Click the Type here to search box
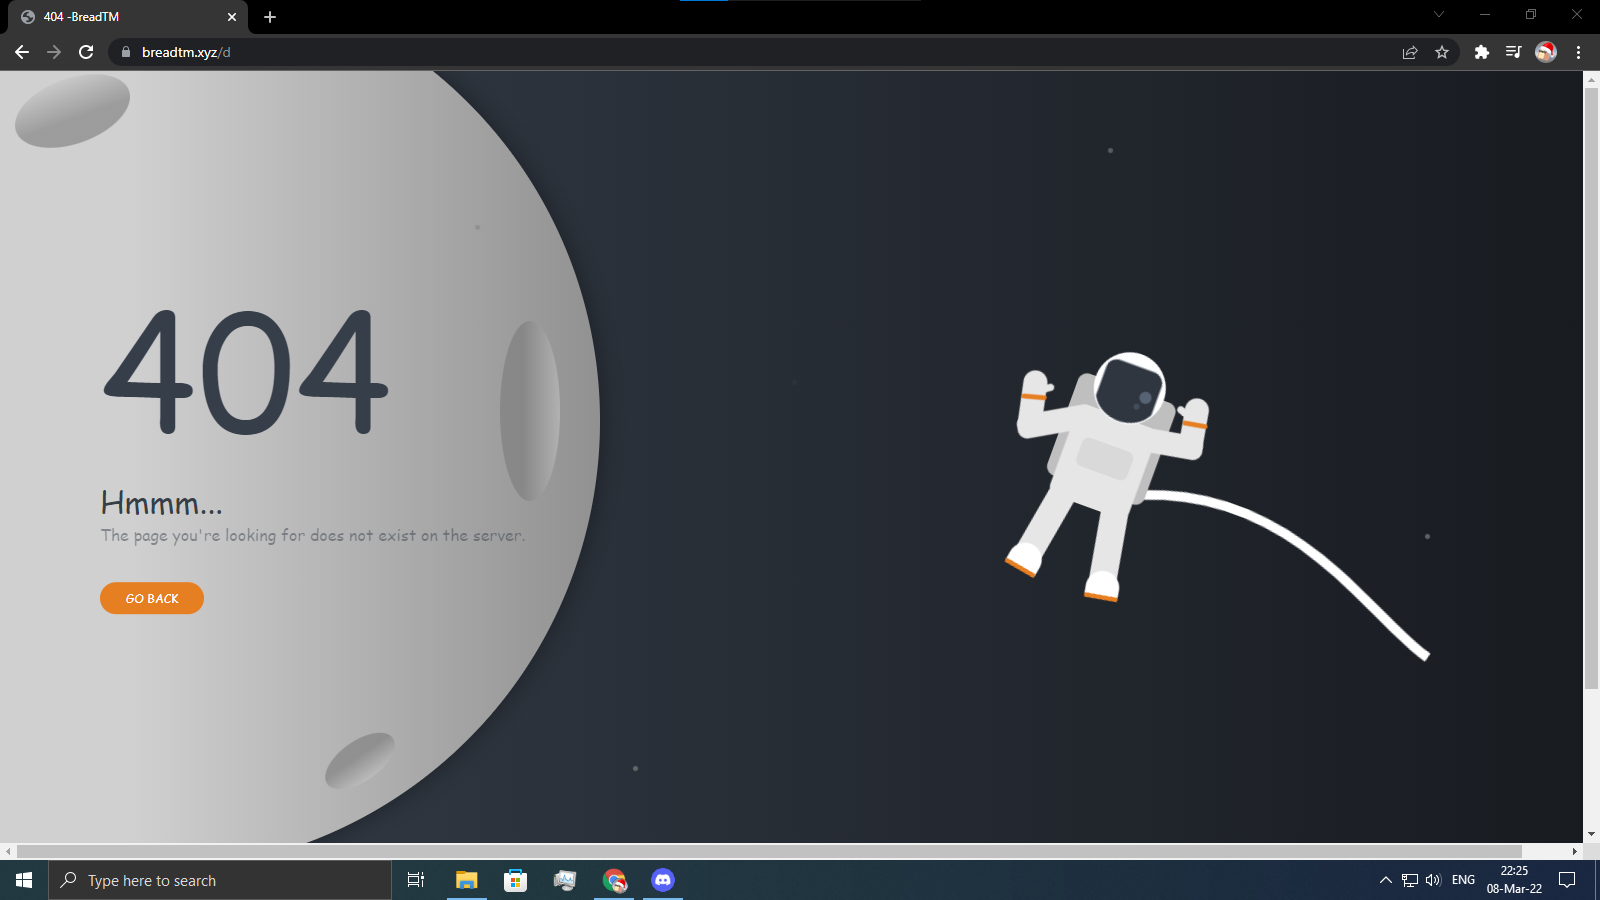Image resolution: width=1600 pixels, height=900 pixels. 220,880
